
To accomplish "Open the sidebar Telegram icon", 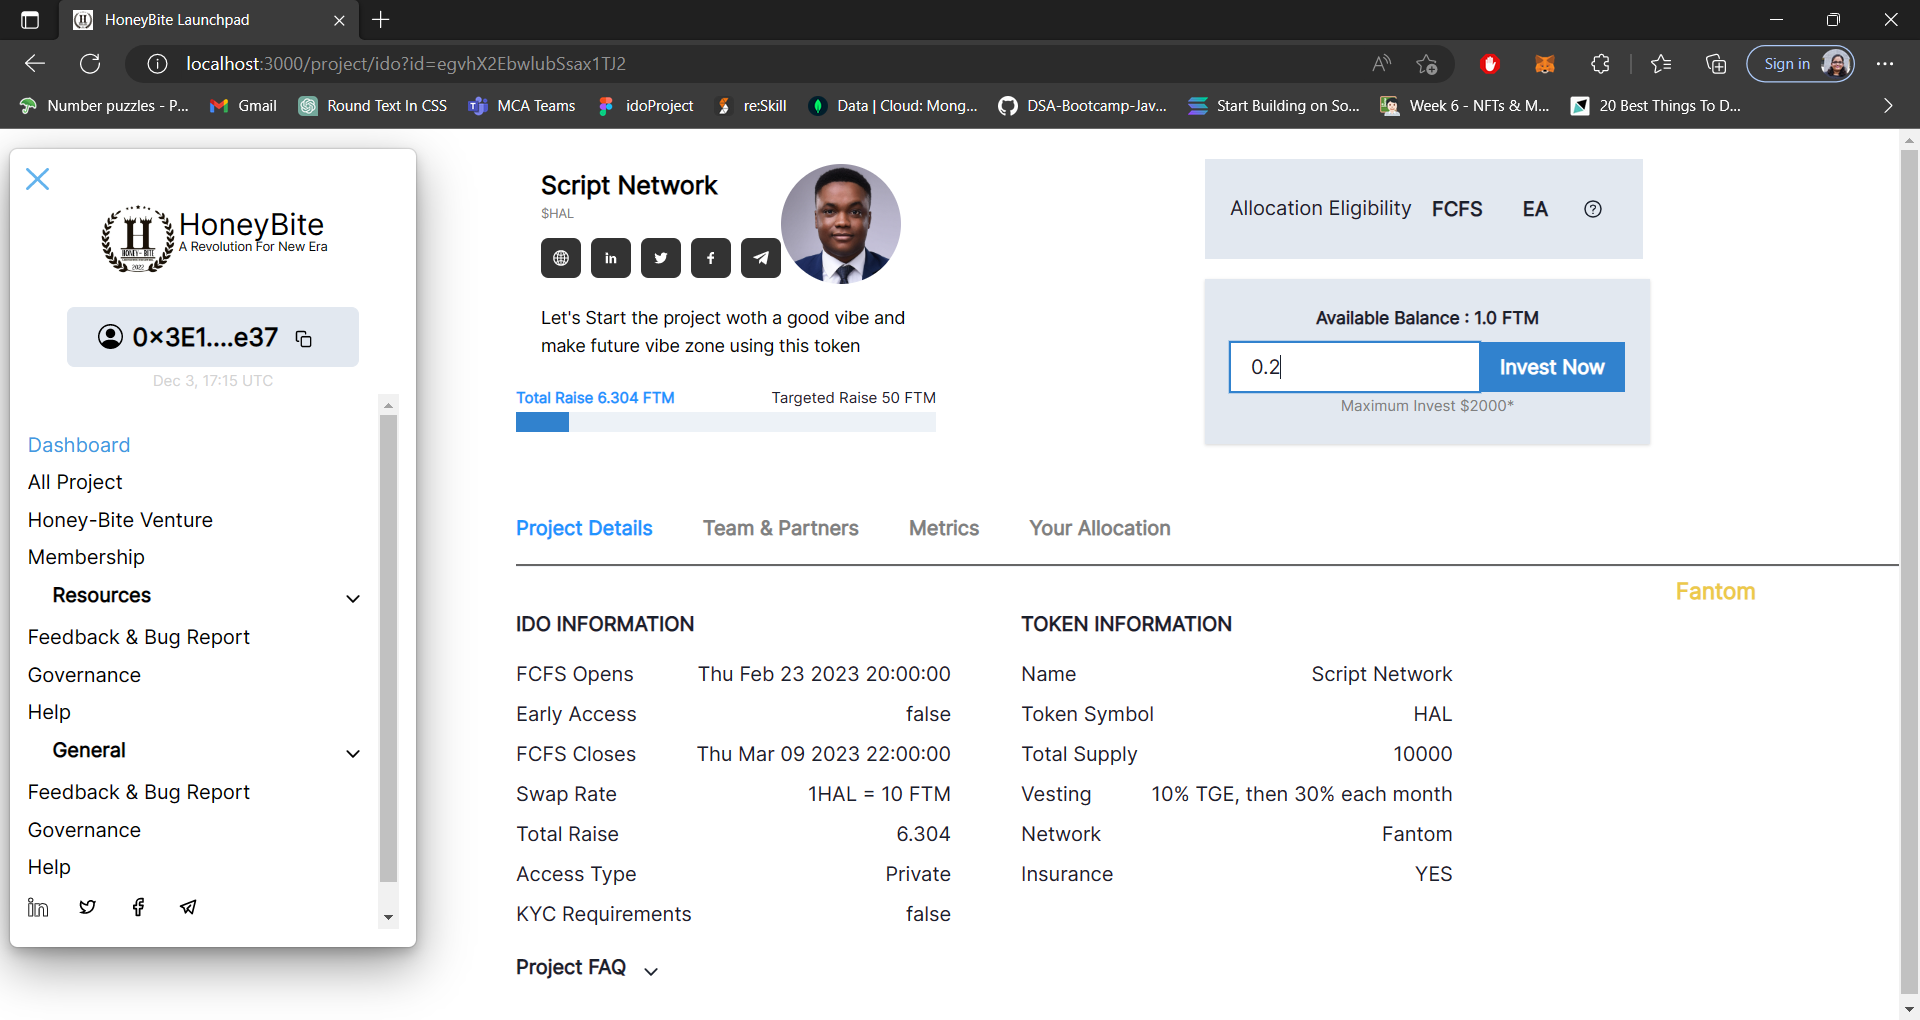I will tap(188, 907).
